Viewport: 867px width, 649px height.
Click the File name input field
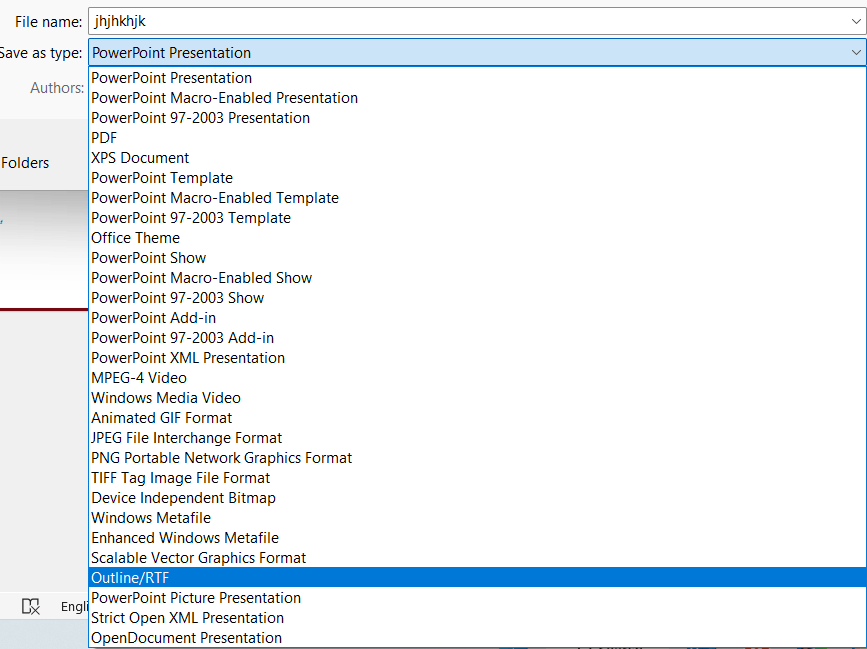477,22
